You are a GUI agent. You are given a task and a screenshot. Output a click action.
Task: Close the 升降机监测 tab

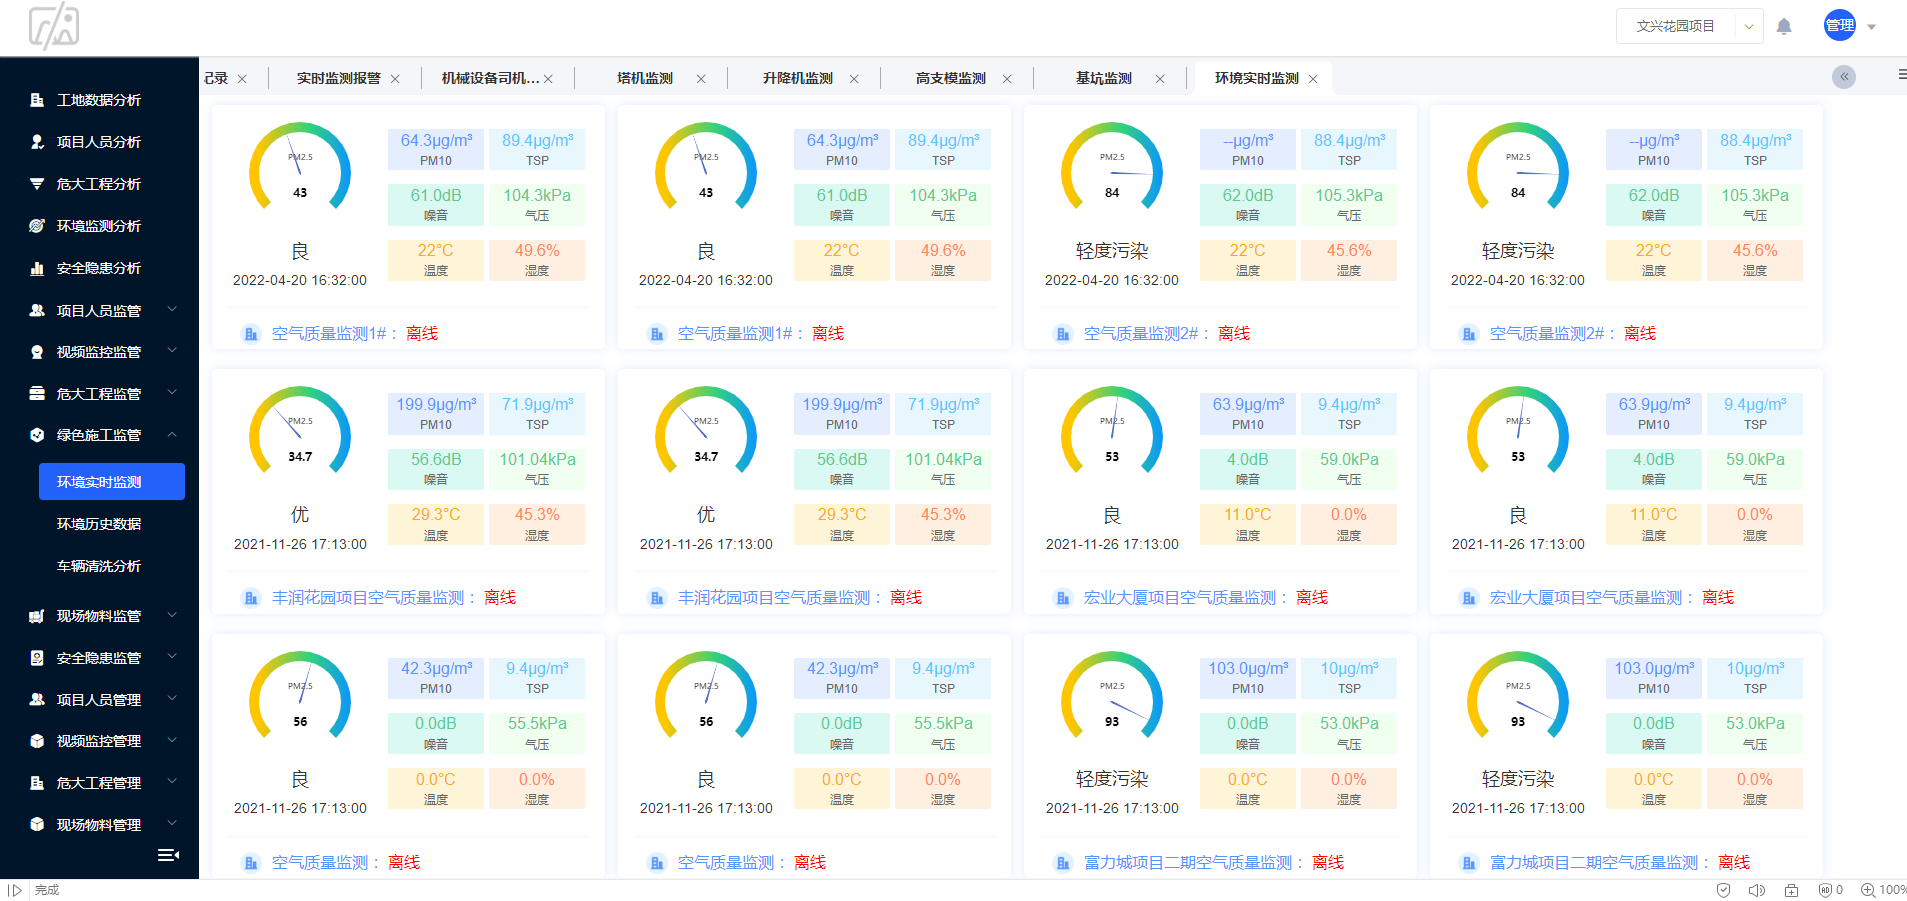pos(854,77)
